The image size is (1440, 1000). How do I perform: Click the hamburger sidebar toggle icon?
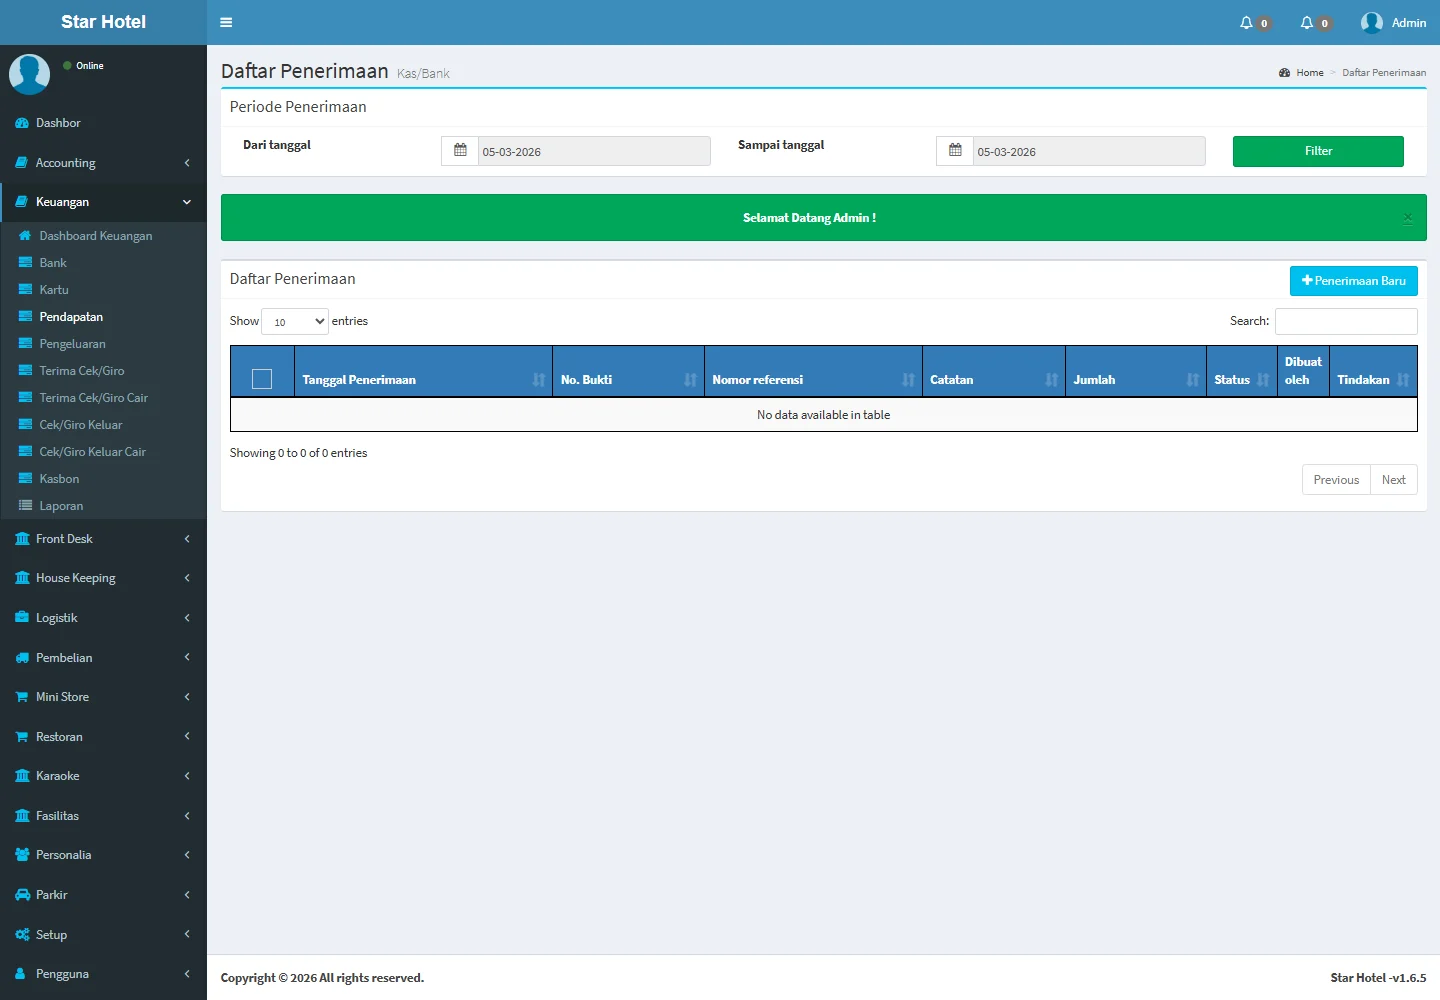point(226,22)
